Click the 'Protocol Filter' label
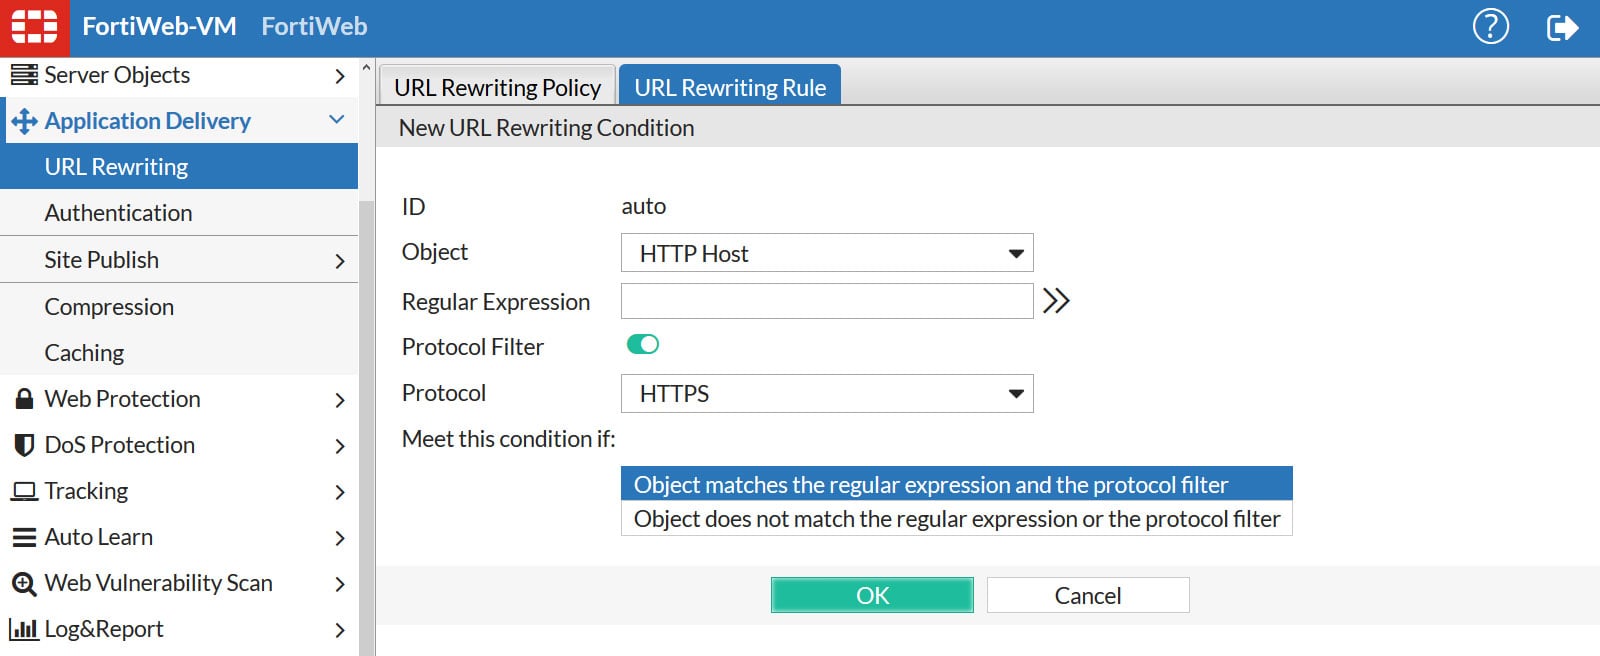Image resolution: width=1600 pixels, height=656 pixels. [x=473, y=347]
